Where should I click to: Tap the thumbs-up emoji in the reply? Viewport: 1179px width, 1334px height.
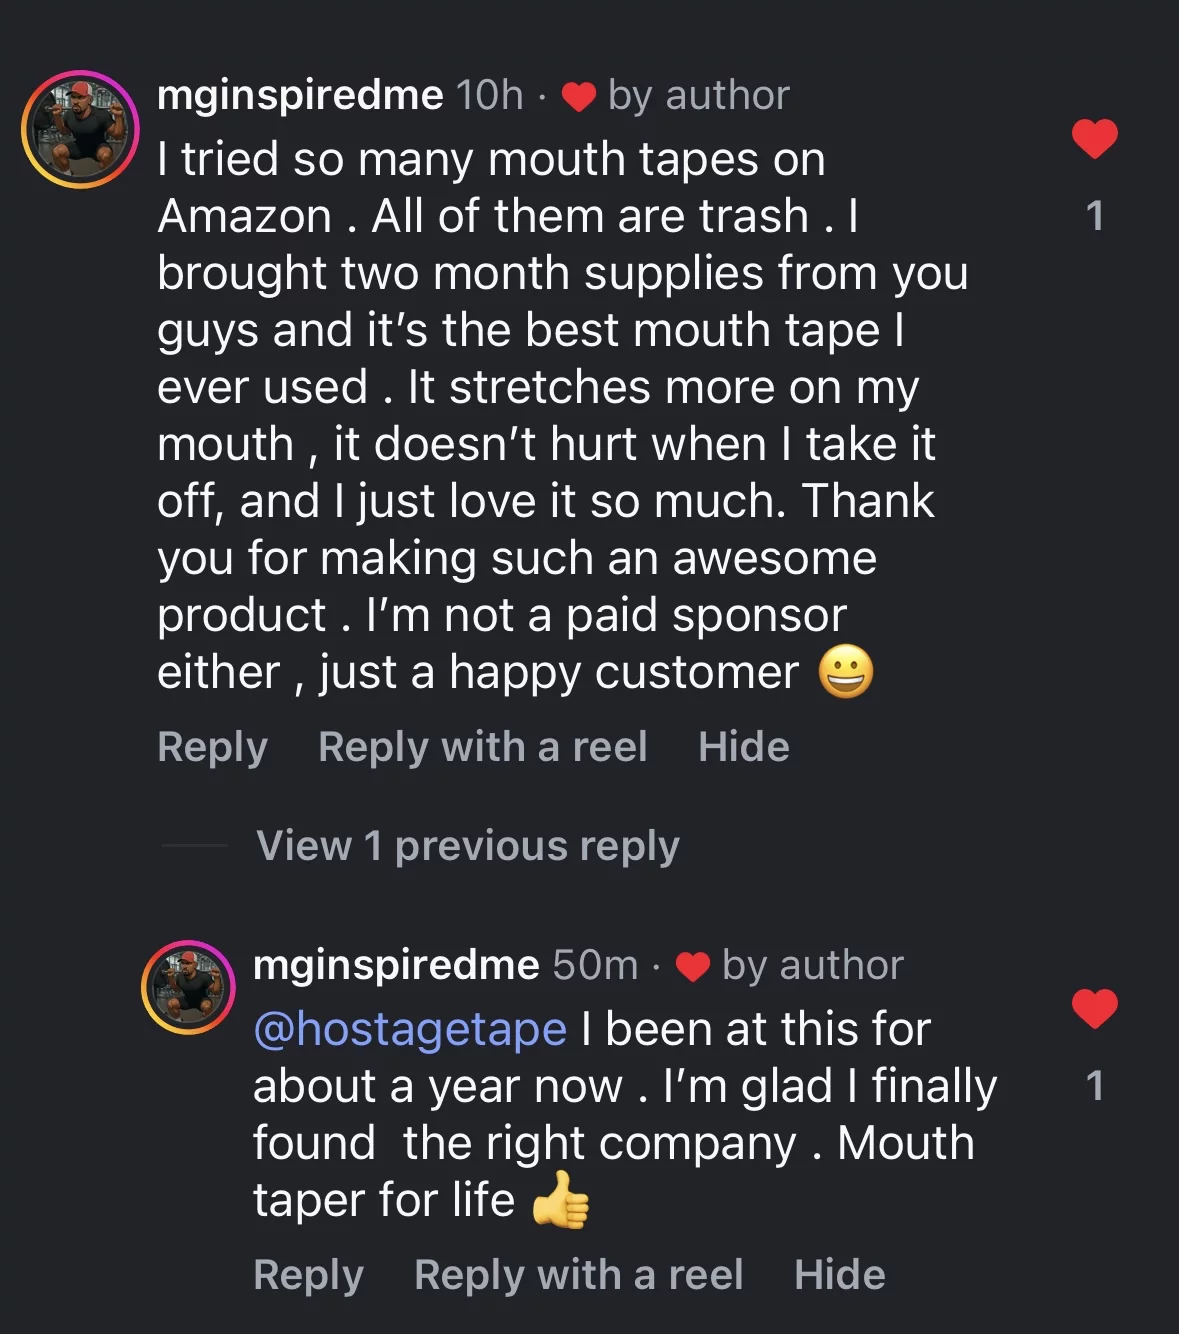(x=560, y=1200)
